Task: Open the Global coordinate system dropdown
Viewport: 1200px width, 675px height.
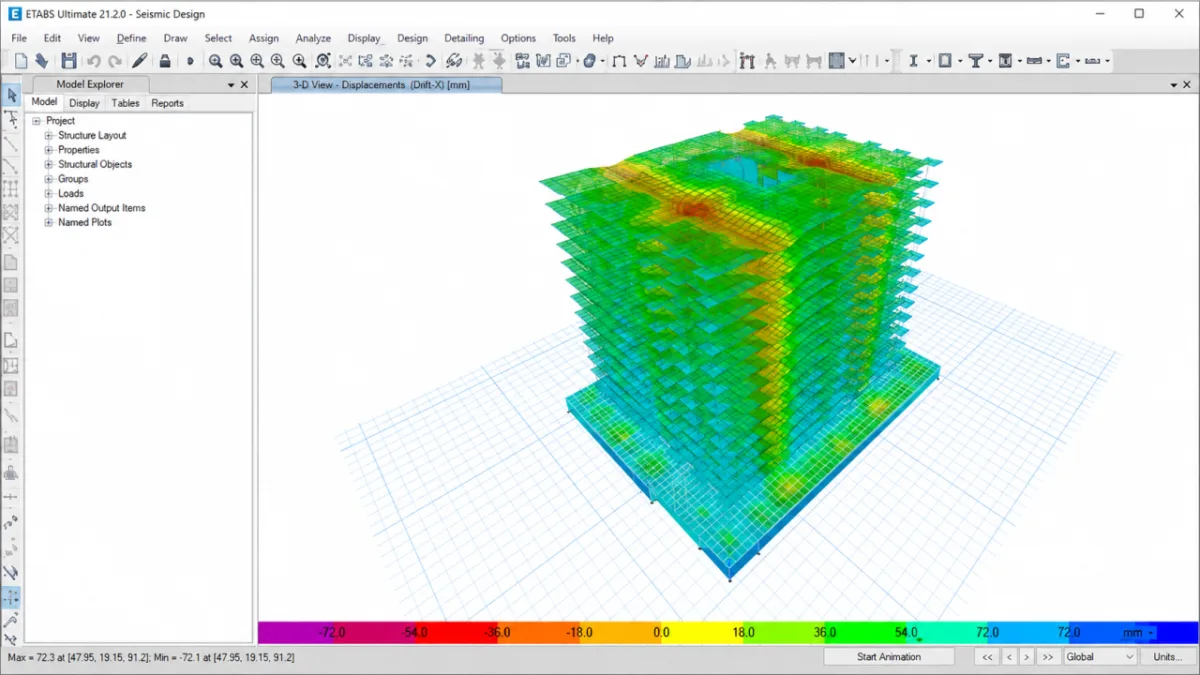Action: [1100, 657]
